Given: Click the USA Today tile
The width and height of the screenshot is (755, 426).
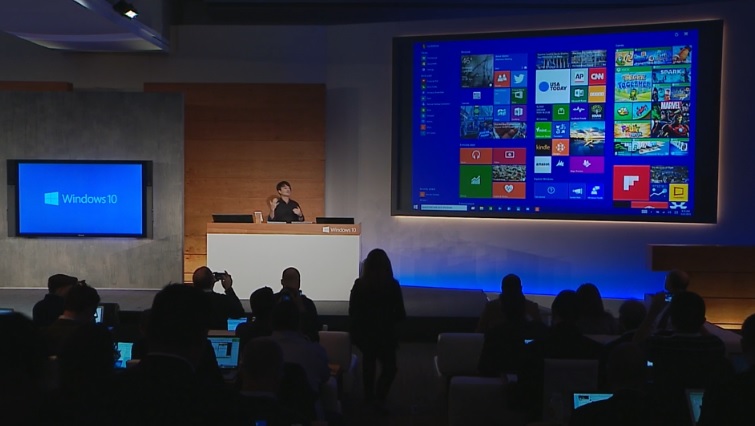Looking at the screenshot, I should (x=553, y=86).
